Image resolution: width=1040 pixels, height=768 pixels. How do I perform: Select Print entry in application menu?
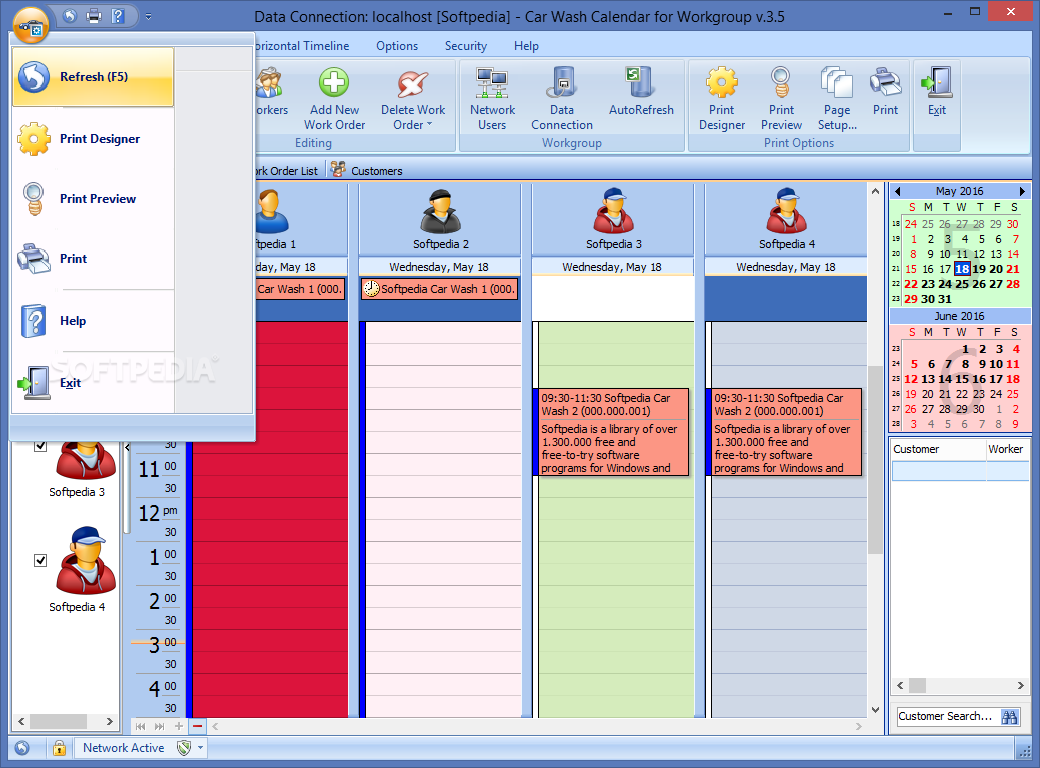coord(93,259)
